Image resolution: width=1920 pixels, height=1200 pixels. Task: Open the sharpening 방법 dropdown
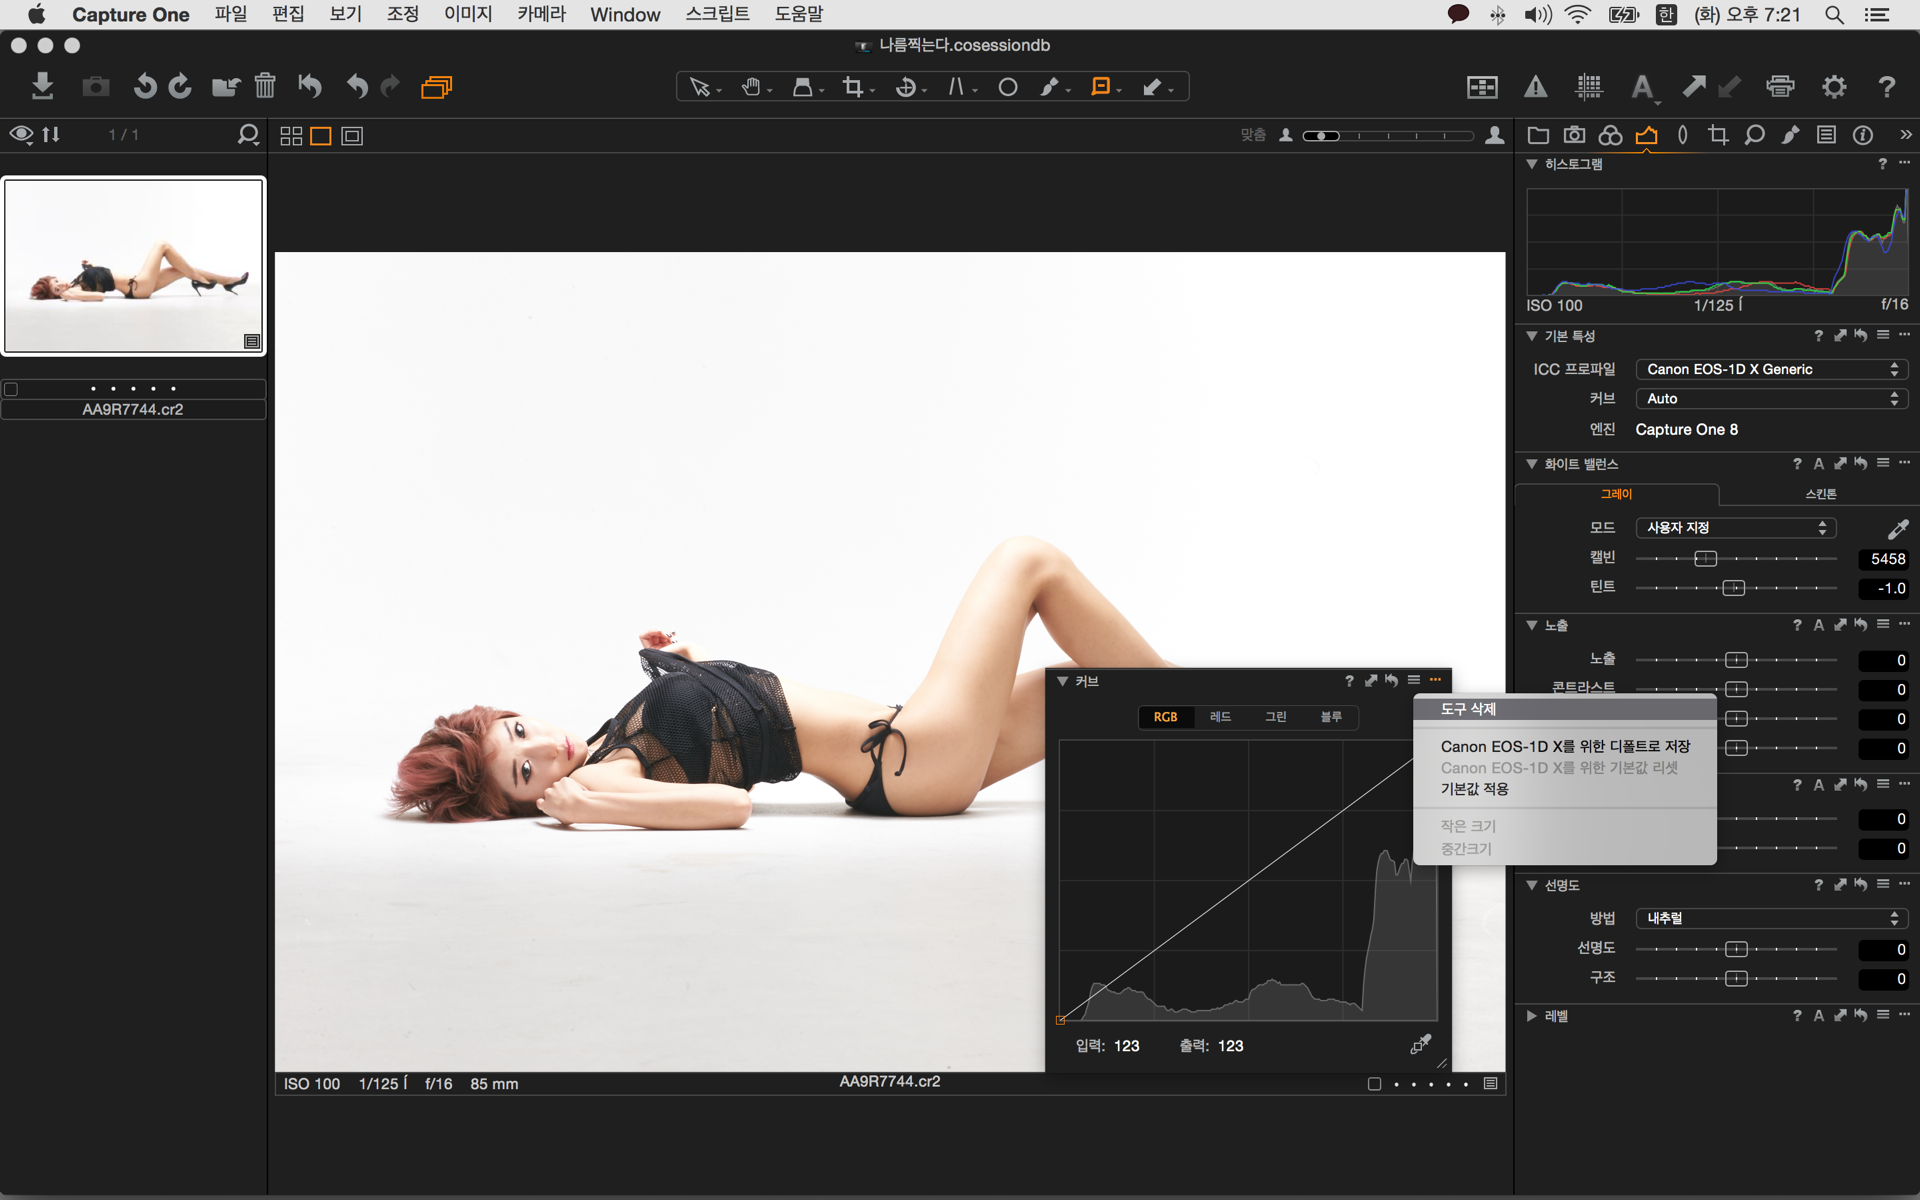pyautogui.click(x=1771, y=918)
